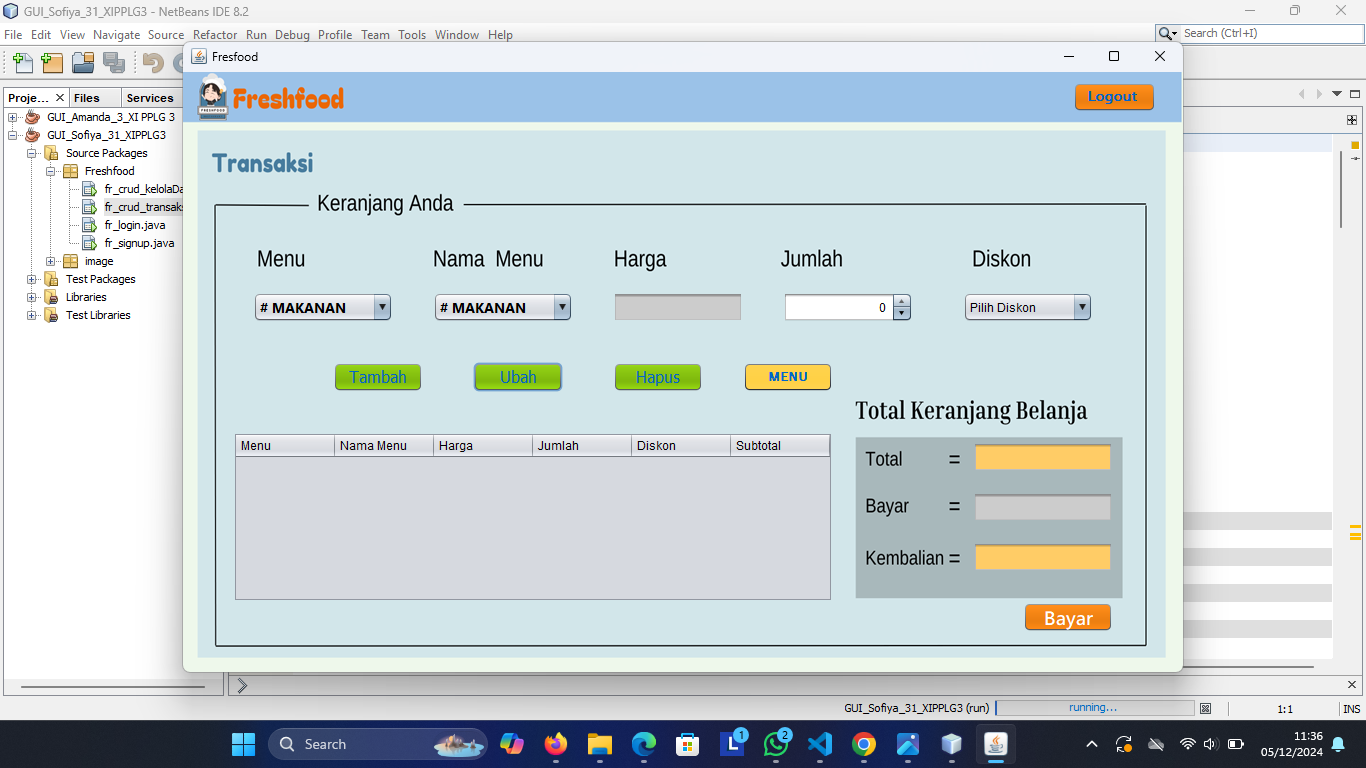Expand the Libraries tree node

click(x=32, y=297)
